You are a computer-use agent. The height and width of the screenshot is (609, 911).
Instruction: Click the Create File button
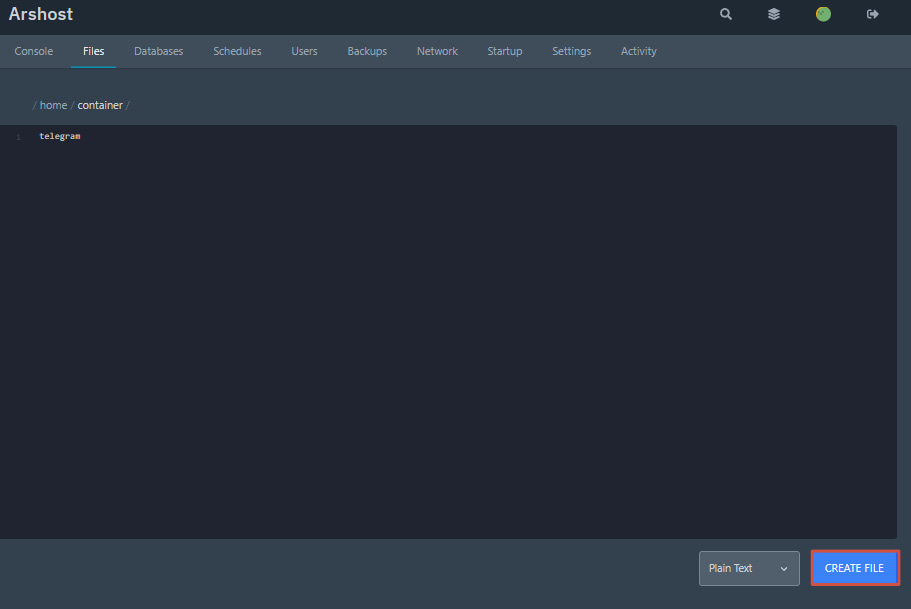855,568
